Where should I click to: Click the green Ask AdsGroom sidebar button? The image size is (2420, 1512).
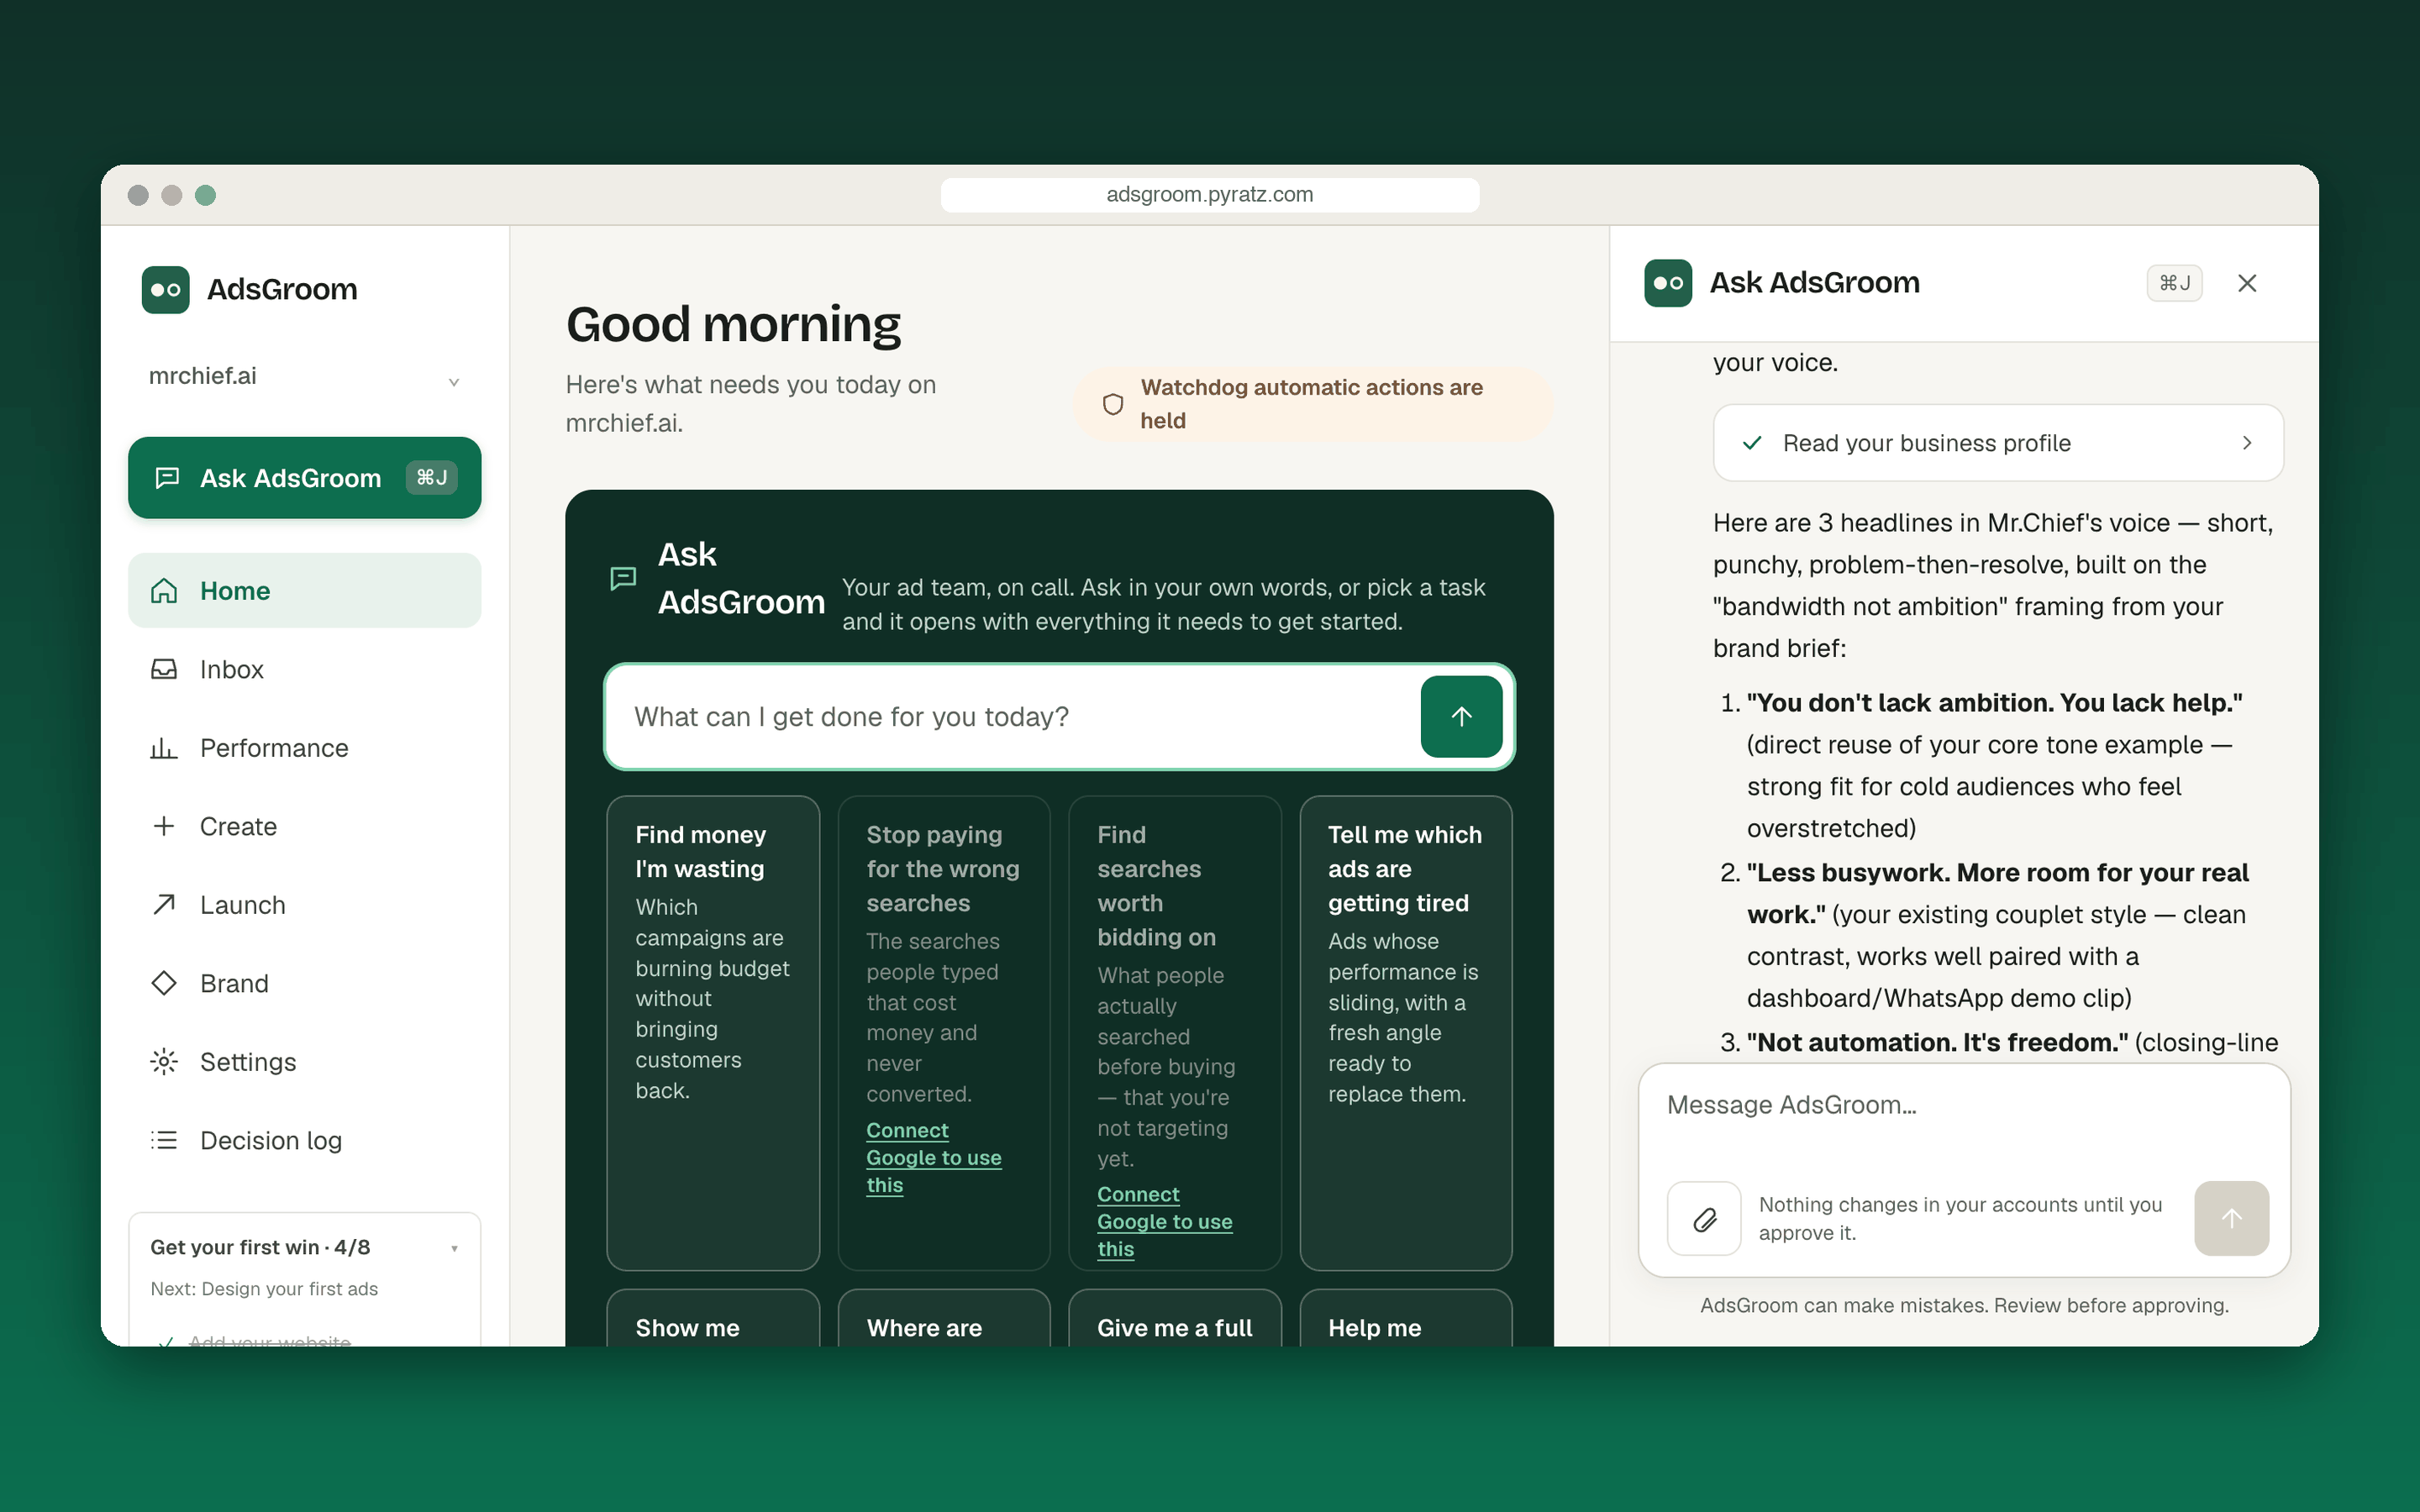pos(304,477)
